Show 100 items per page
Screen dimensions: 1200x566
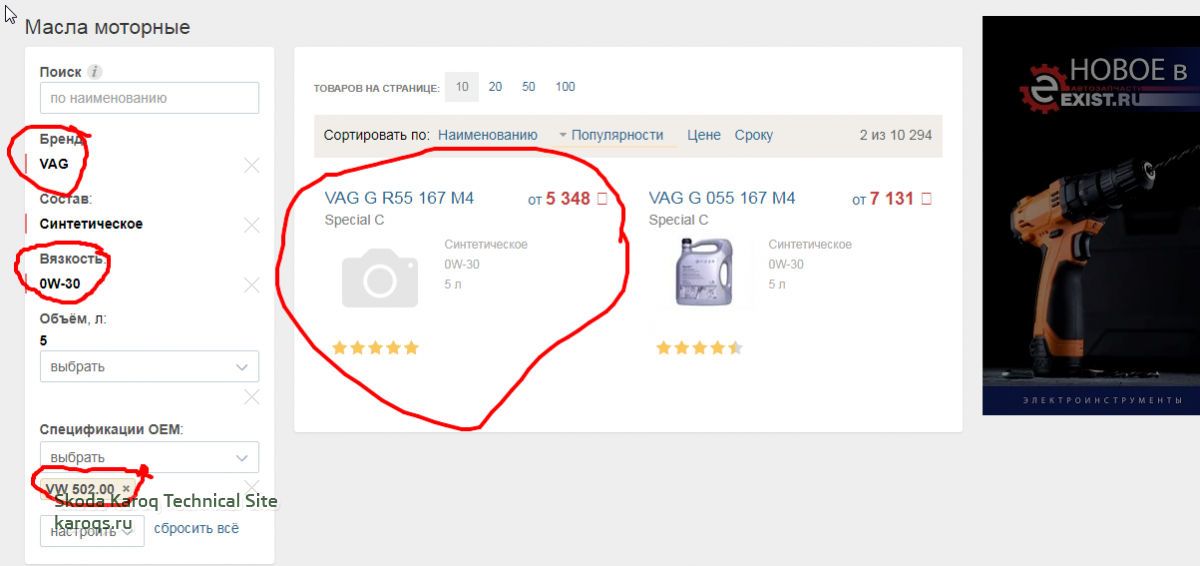[x=565, y=87]
